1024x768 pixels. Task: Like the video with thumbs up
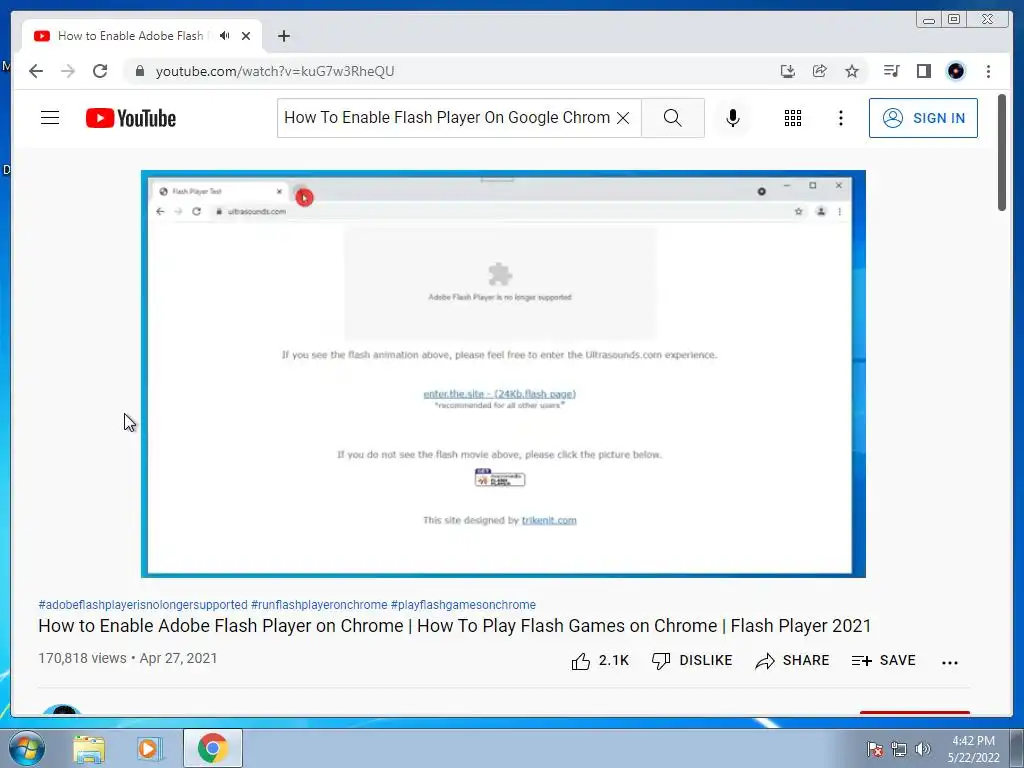600,661
